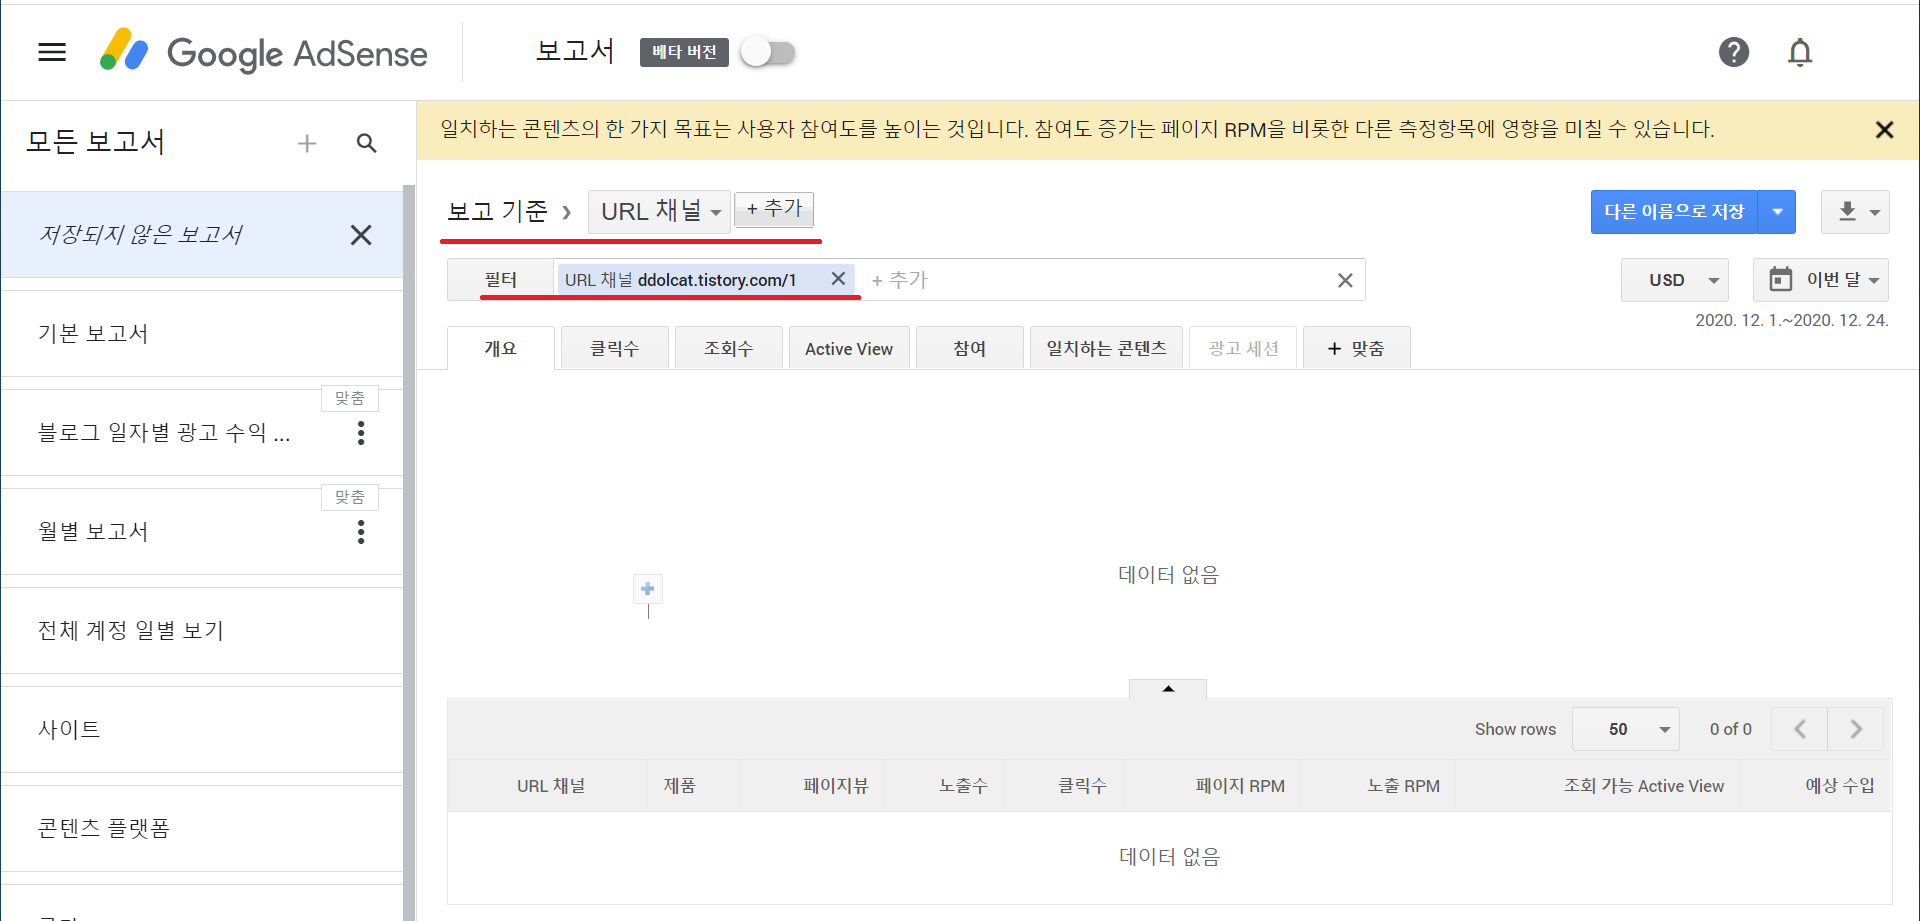Screen dimensions: 1920x921
Task: Search reports with the magnifier icon
Action: [367, 144]
